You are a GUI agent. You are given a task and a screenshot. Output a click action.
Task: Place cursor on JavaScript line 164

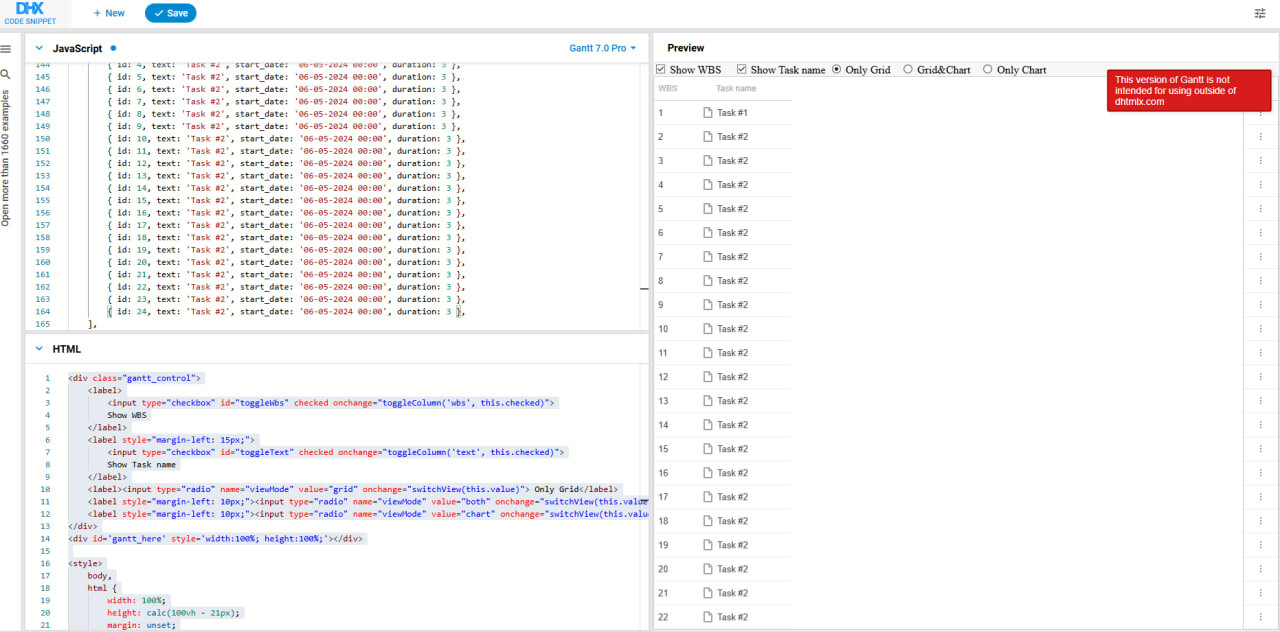[x=285, y=312]
